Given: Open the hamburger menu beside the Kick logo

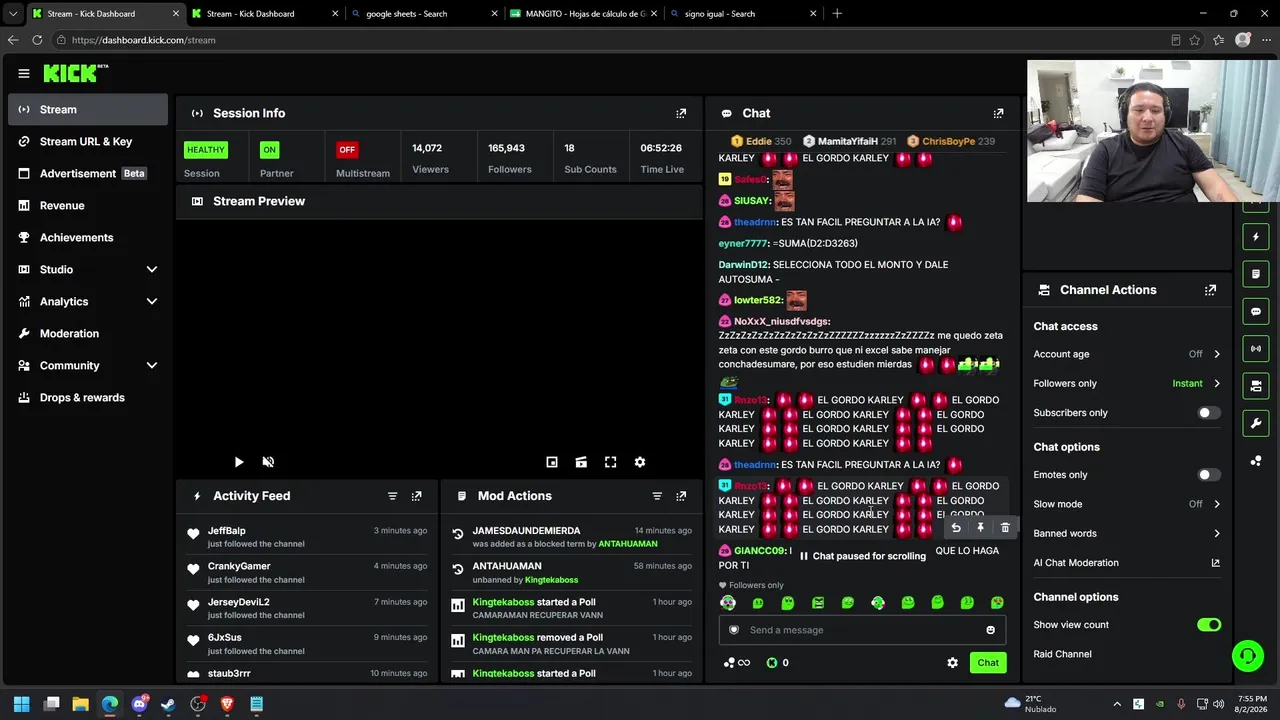Looking at the screenshot, I should tap(24, 73).
